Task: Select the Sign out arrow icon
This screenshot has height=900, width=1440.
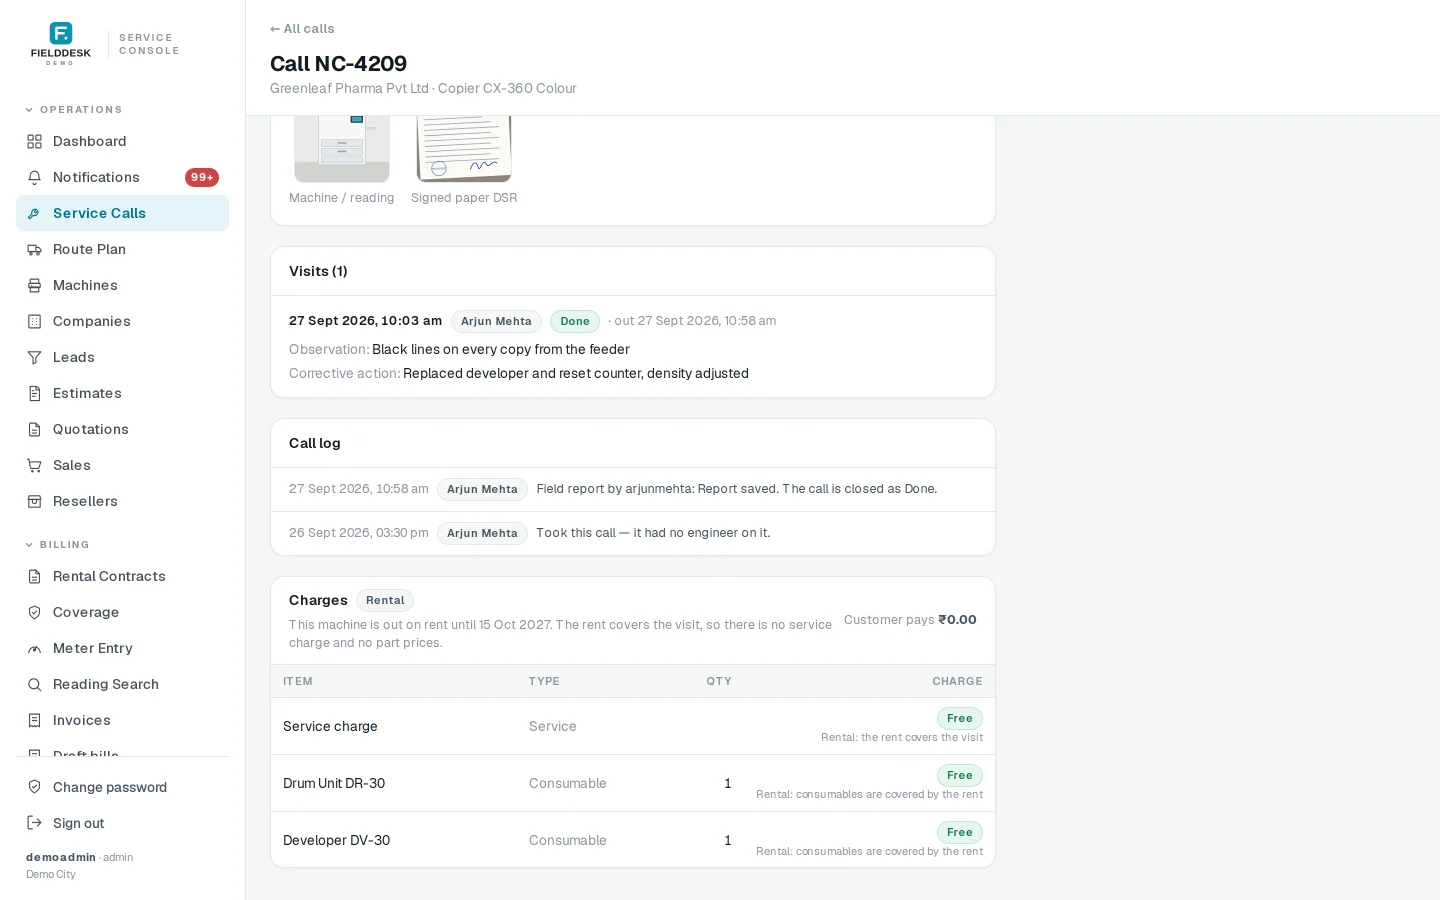Action: (34, 823)
